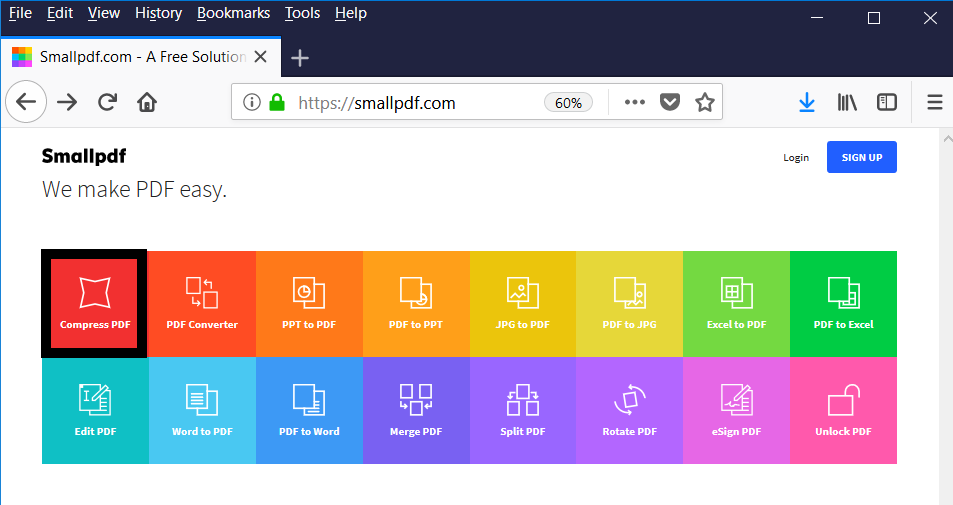Open the PDF to Word tile
The height and width of the screenshot is (505, 953).
coord(309,411)
